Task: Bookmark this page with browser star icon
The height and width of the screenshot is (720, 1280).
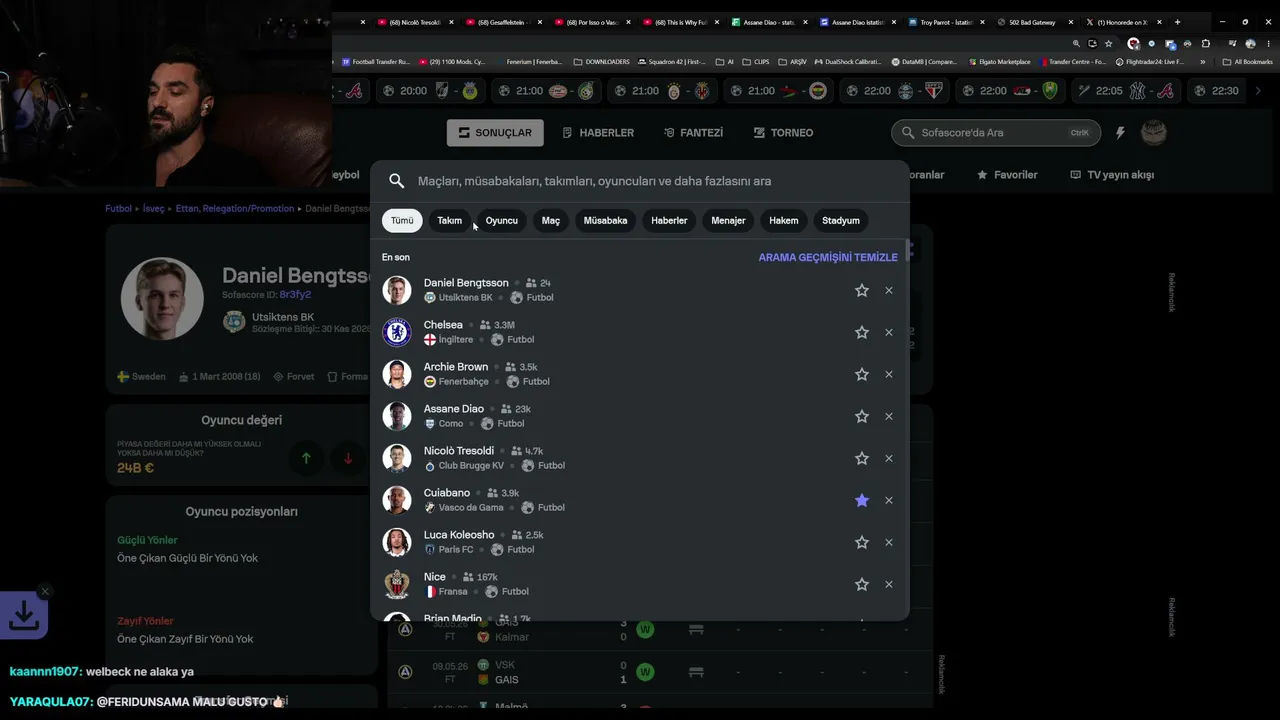Action: click(1108, 44)
